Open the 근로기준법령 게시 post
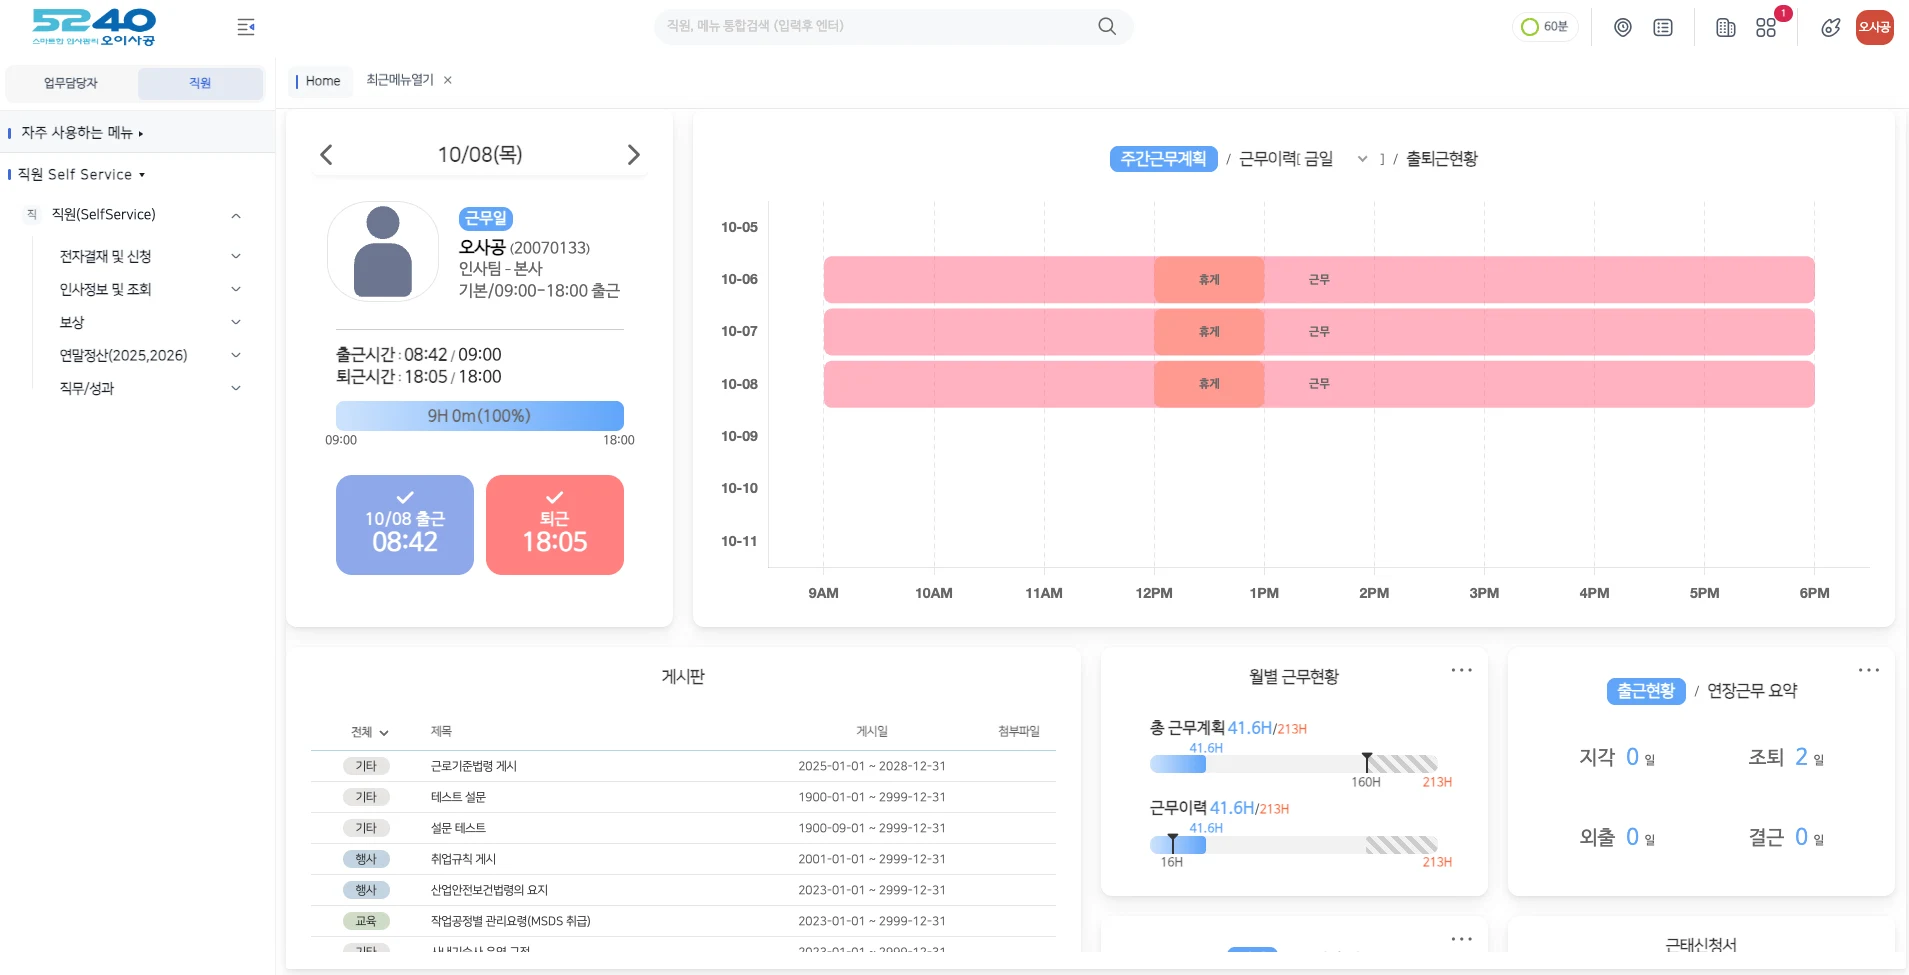The image size is (1909, 975). pos(474,766)
